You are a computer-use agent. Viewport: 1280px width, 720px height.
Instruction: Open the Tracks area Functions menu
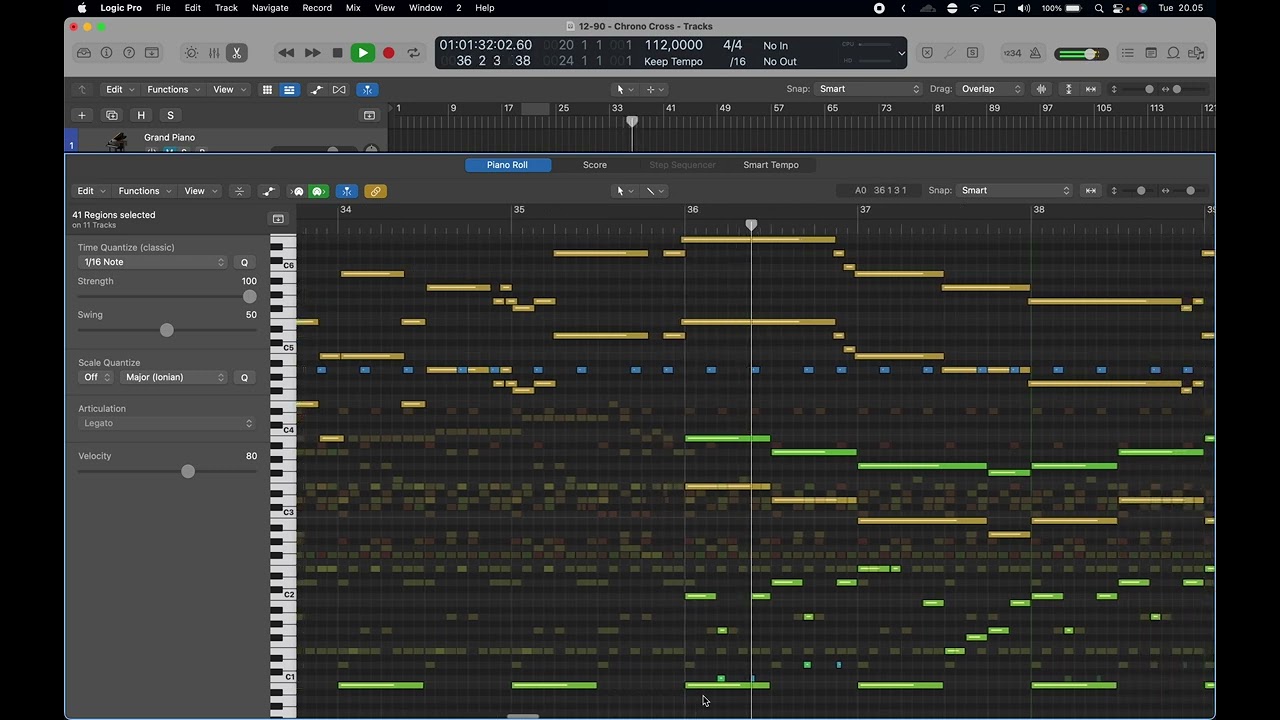(x=173, y=89)
